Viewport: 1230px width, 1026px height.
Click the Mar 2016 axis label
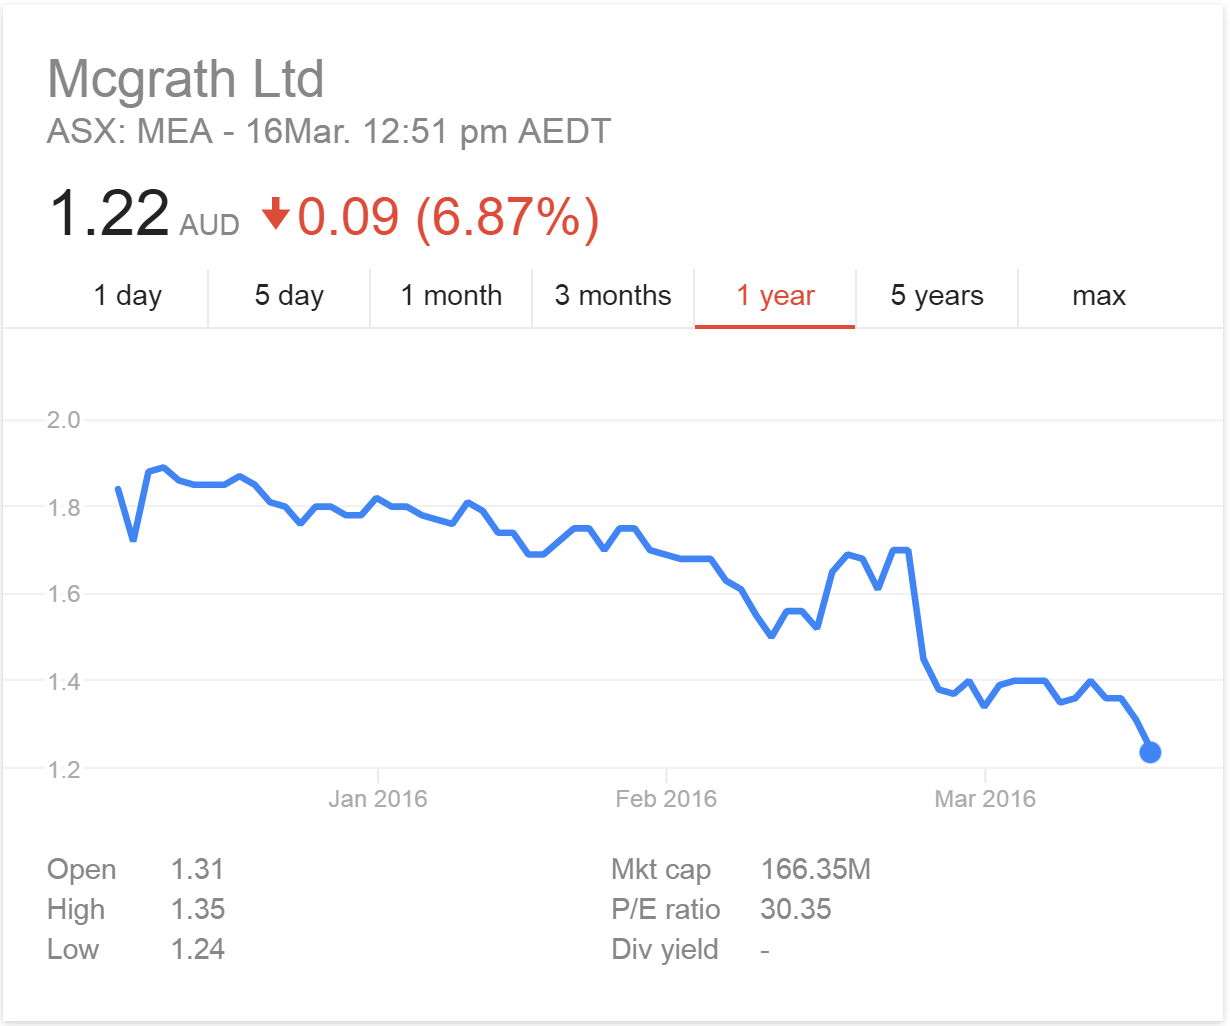click(985, 799)
